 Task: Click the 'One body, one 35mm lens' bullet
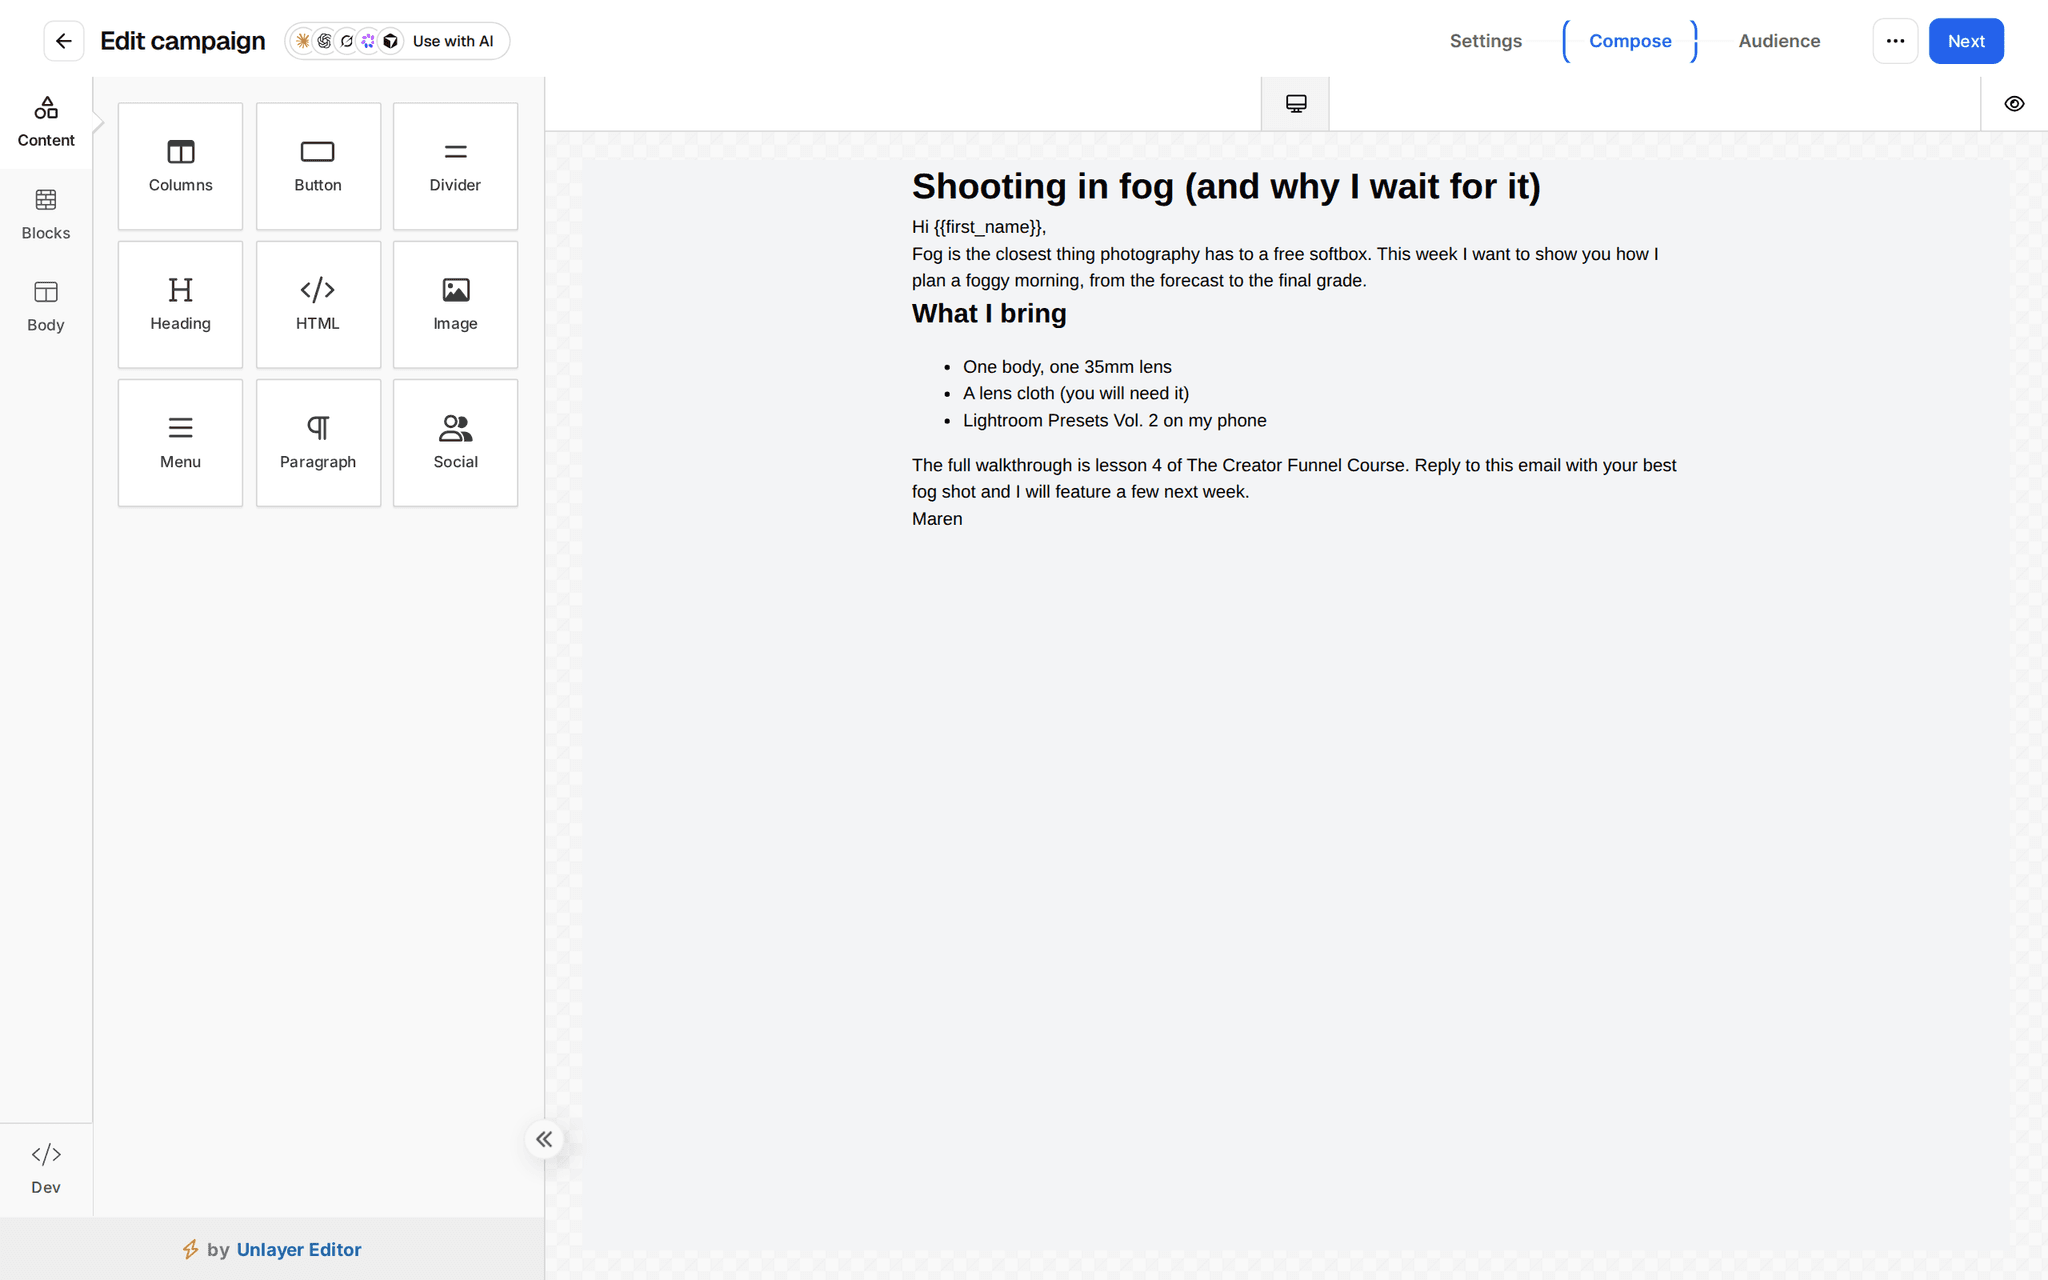pyautogui.click(x=1067, y=367)
